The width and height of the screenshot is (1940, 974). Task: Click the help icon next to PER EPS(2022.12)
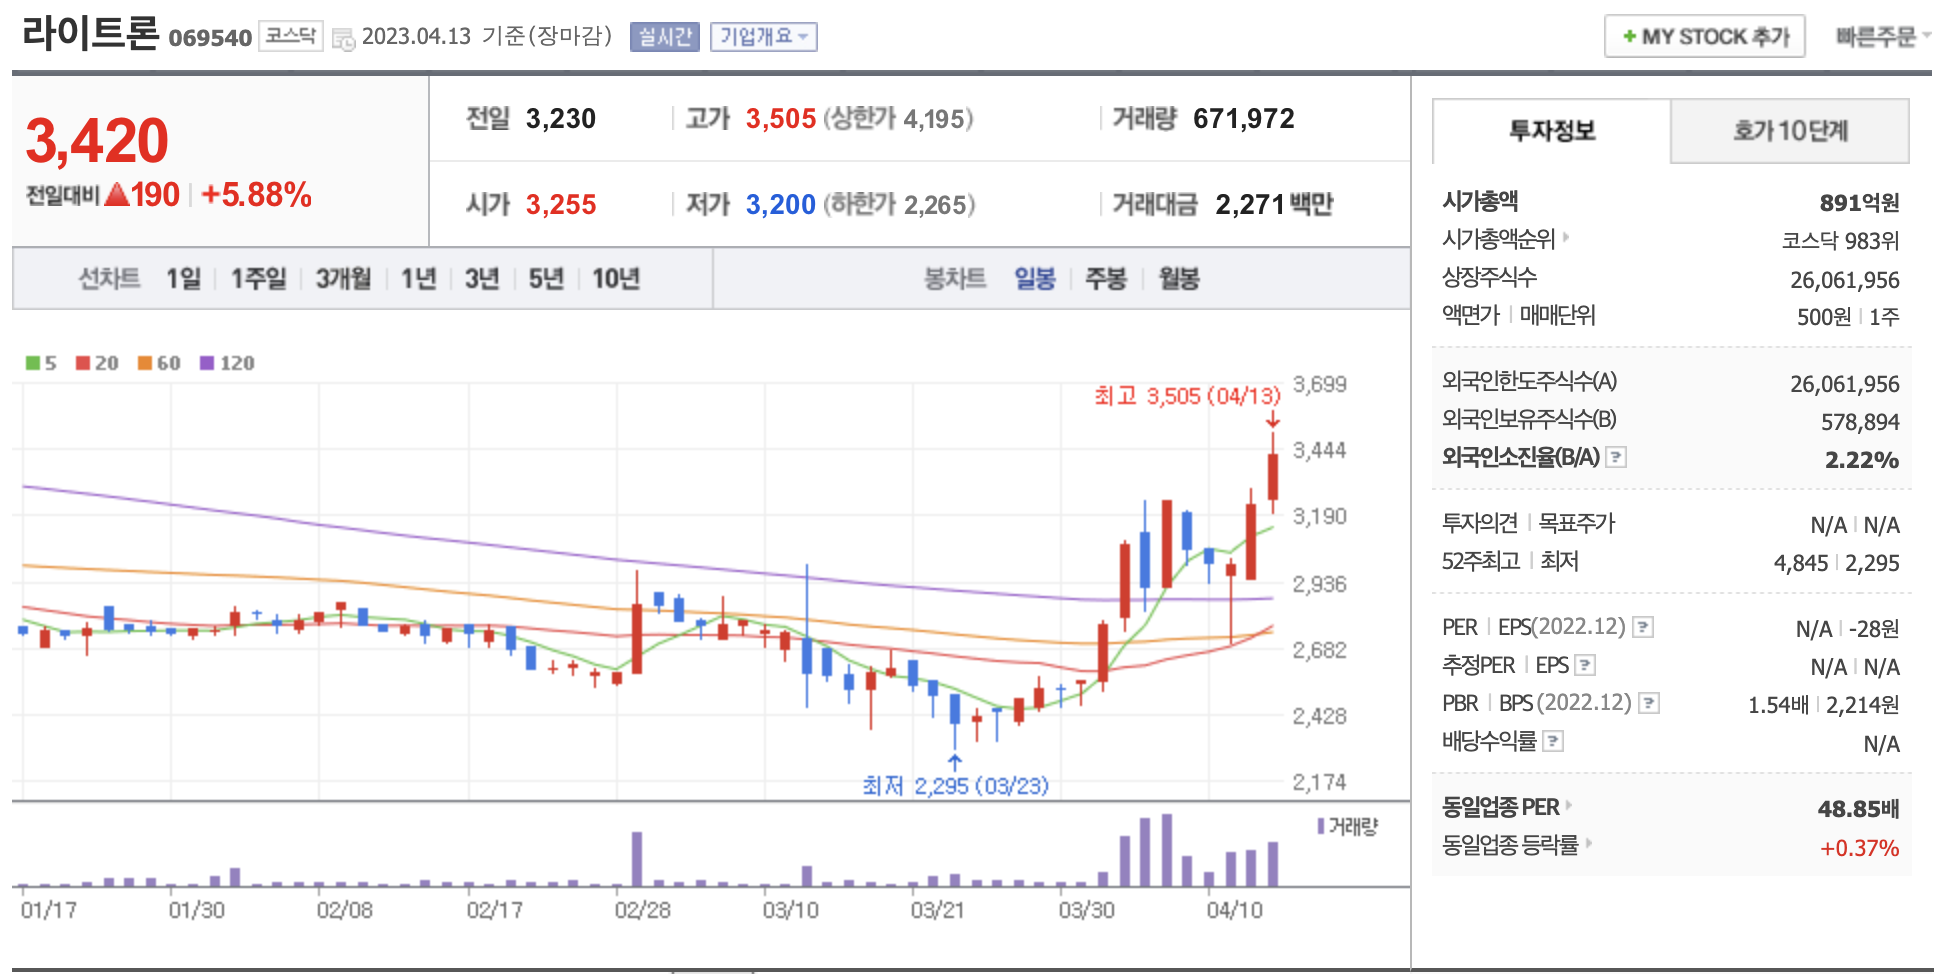(x=1643, y=627)
